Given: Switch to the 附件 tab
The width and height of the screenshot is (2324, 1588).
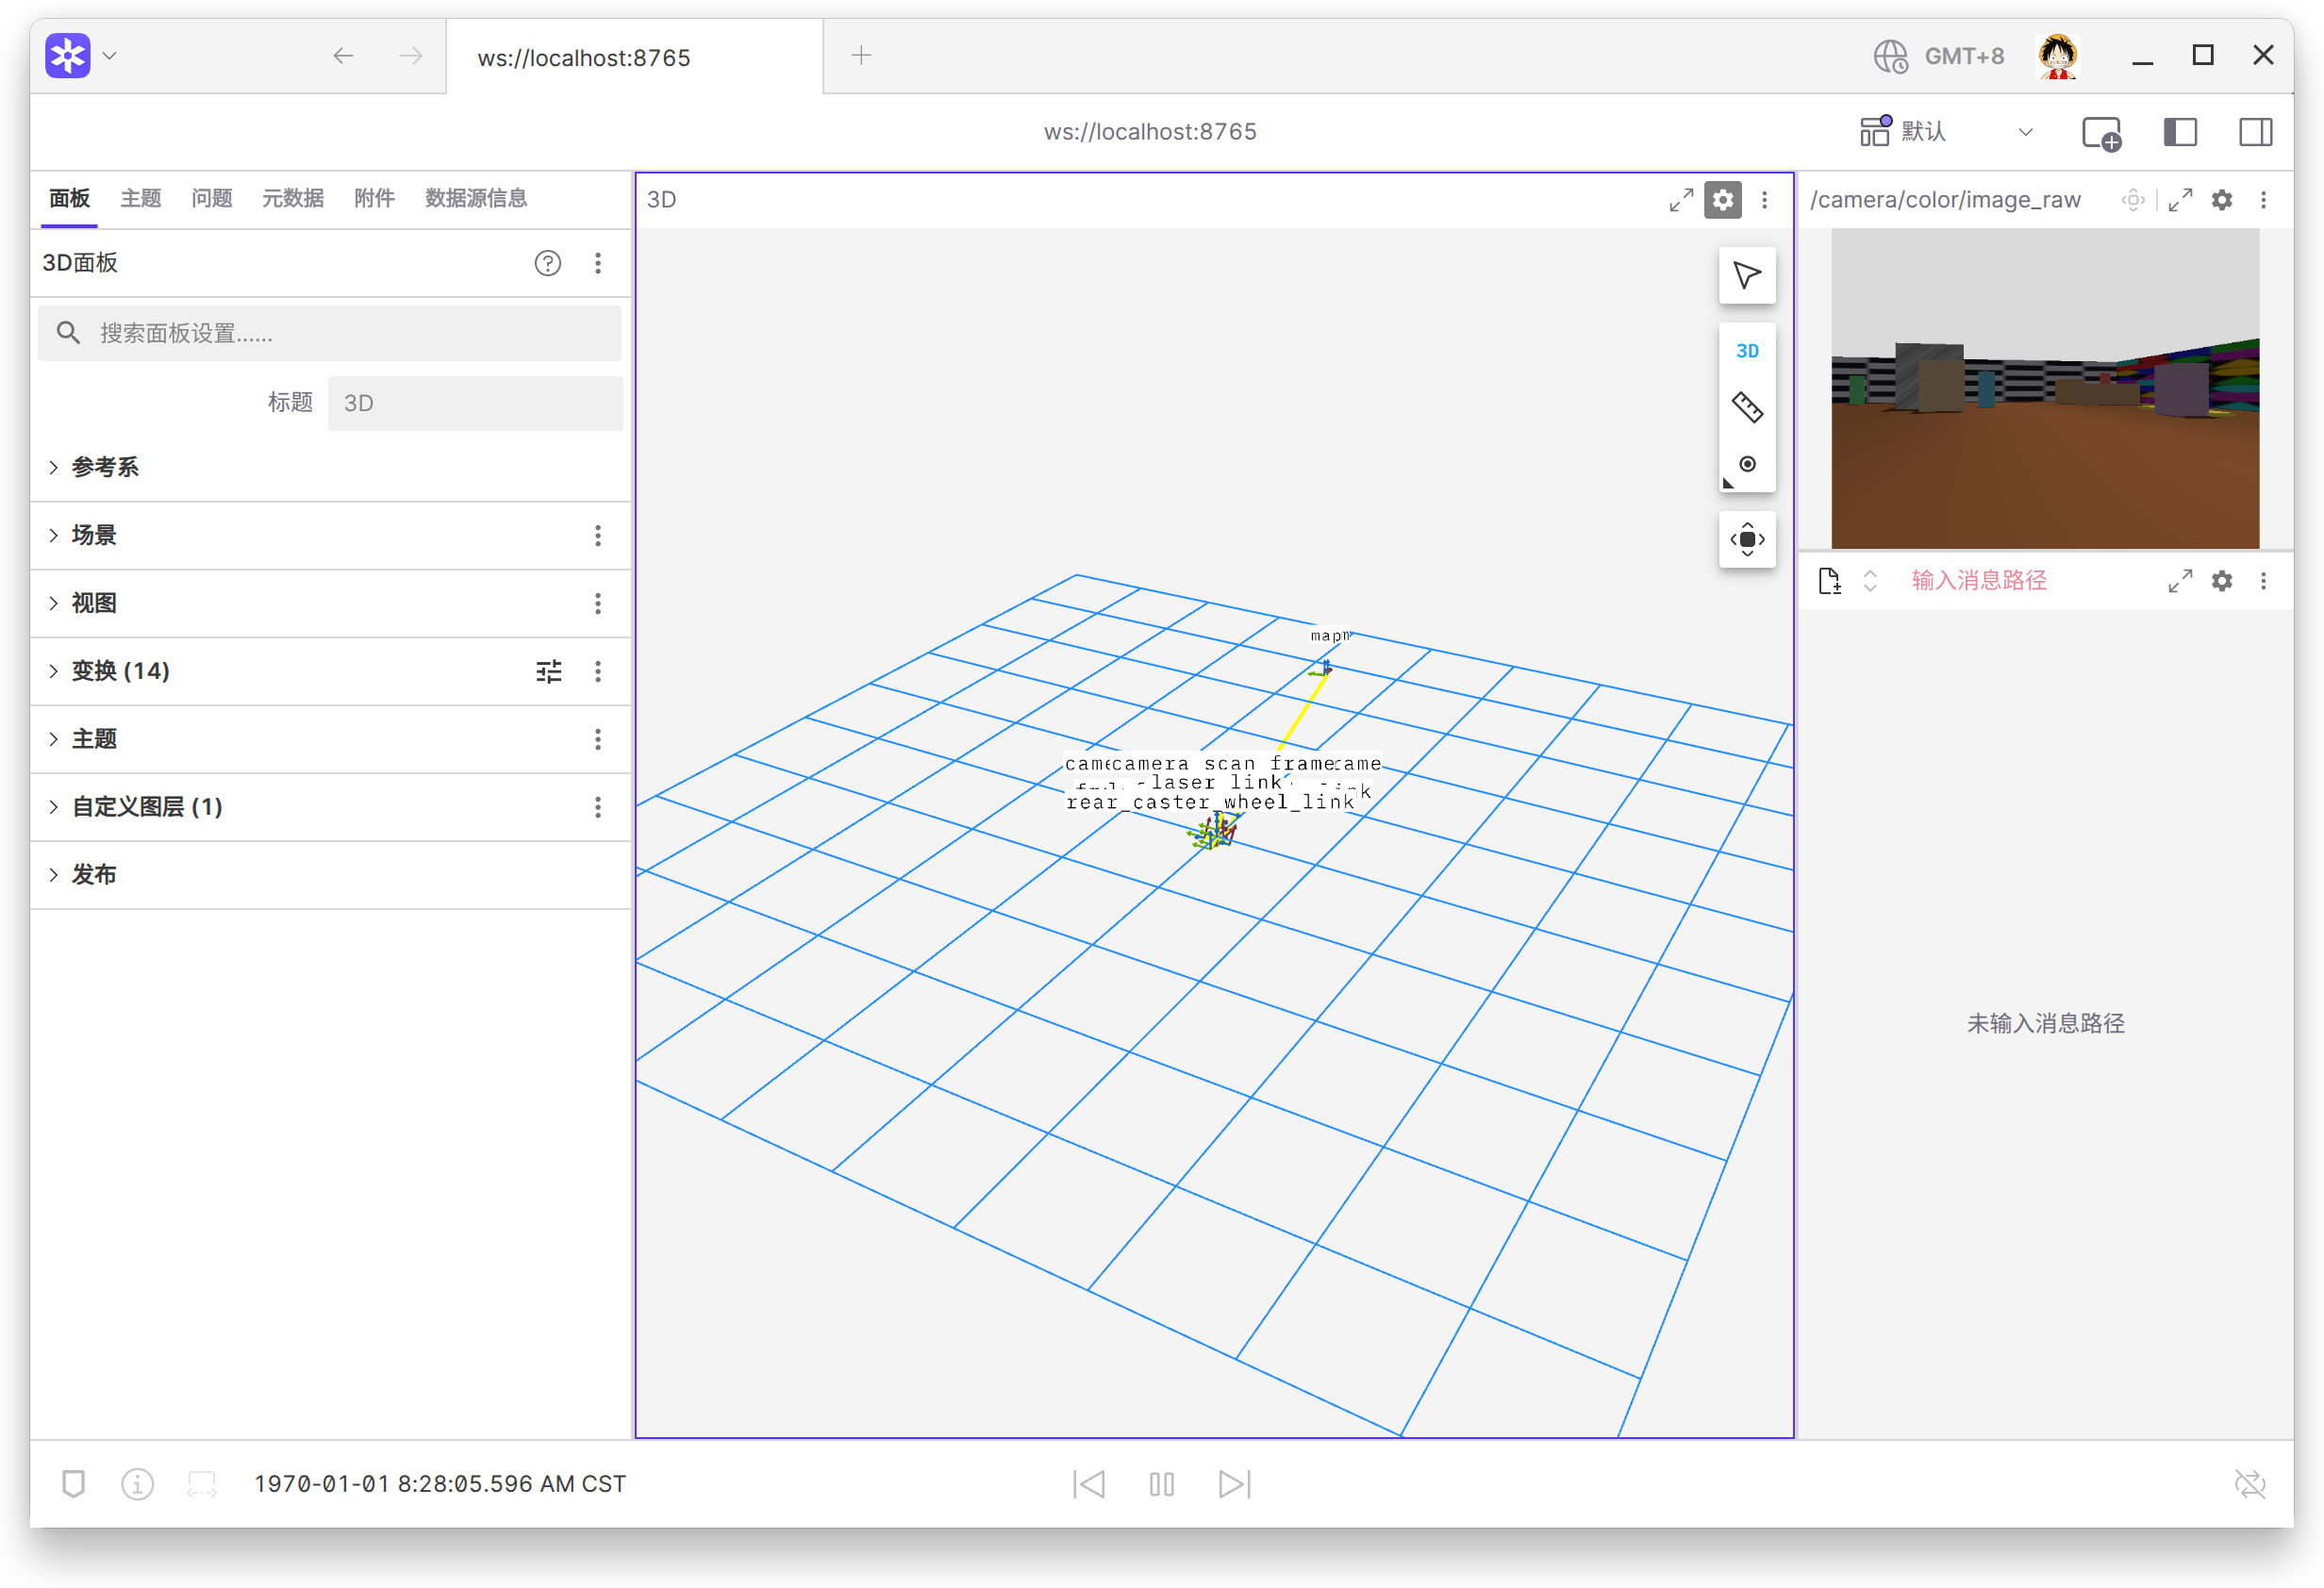Looking at the screenshot, I should pyautogui.click(x=374, y=198).
